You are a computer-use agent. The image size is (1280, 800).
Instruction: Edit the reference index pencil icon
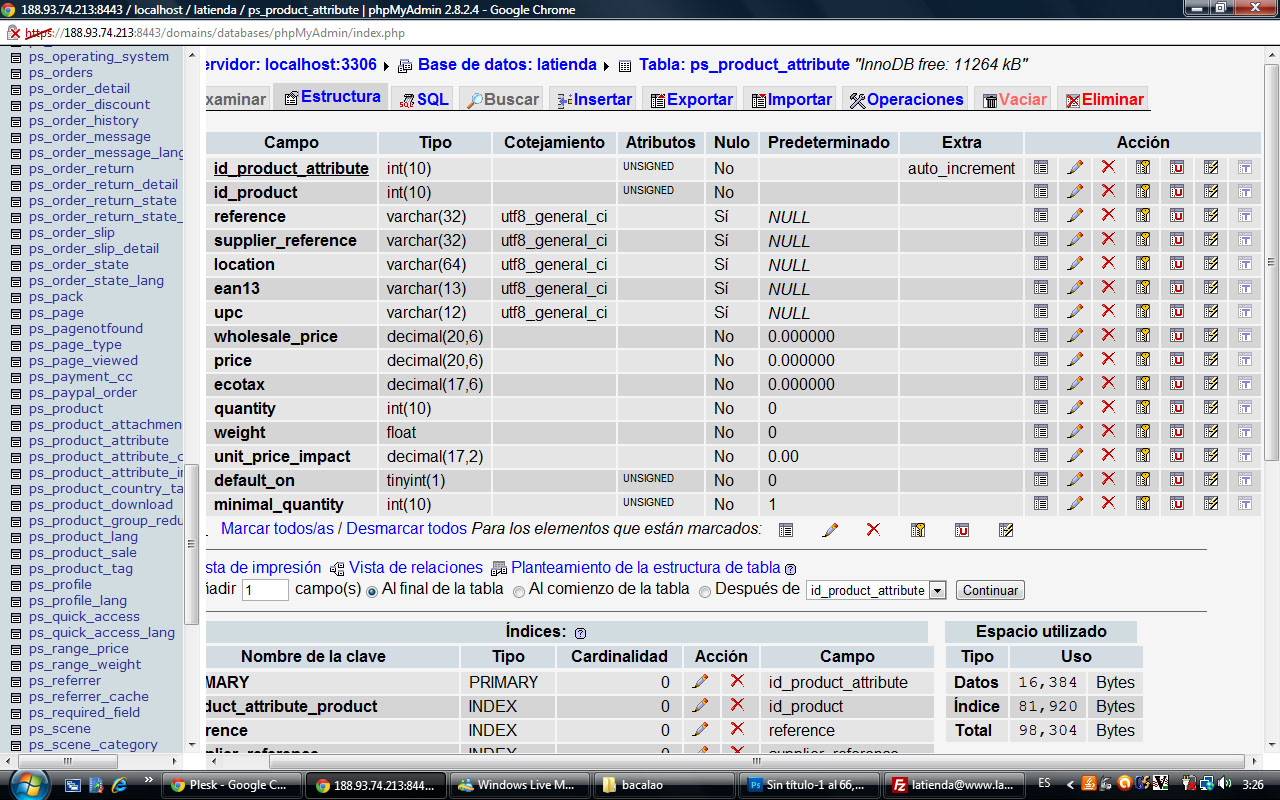point(700,729)
